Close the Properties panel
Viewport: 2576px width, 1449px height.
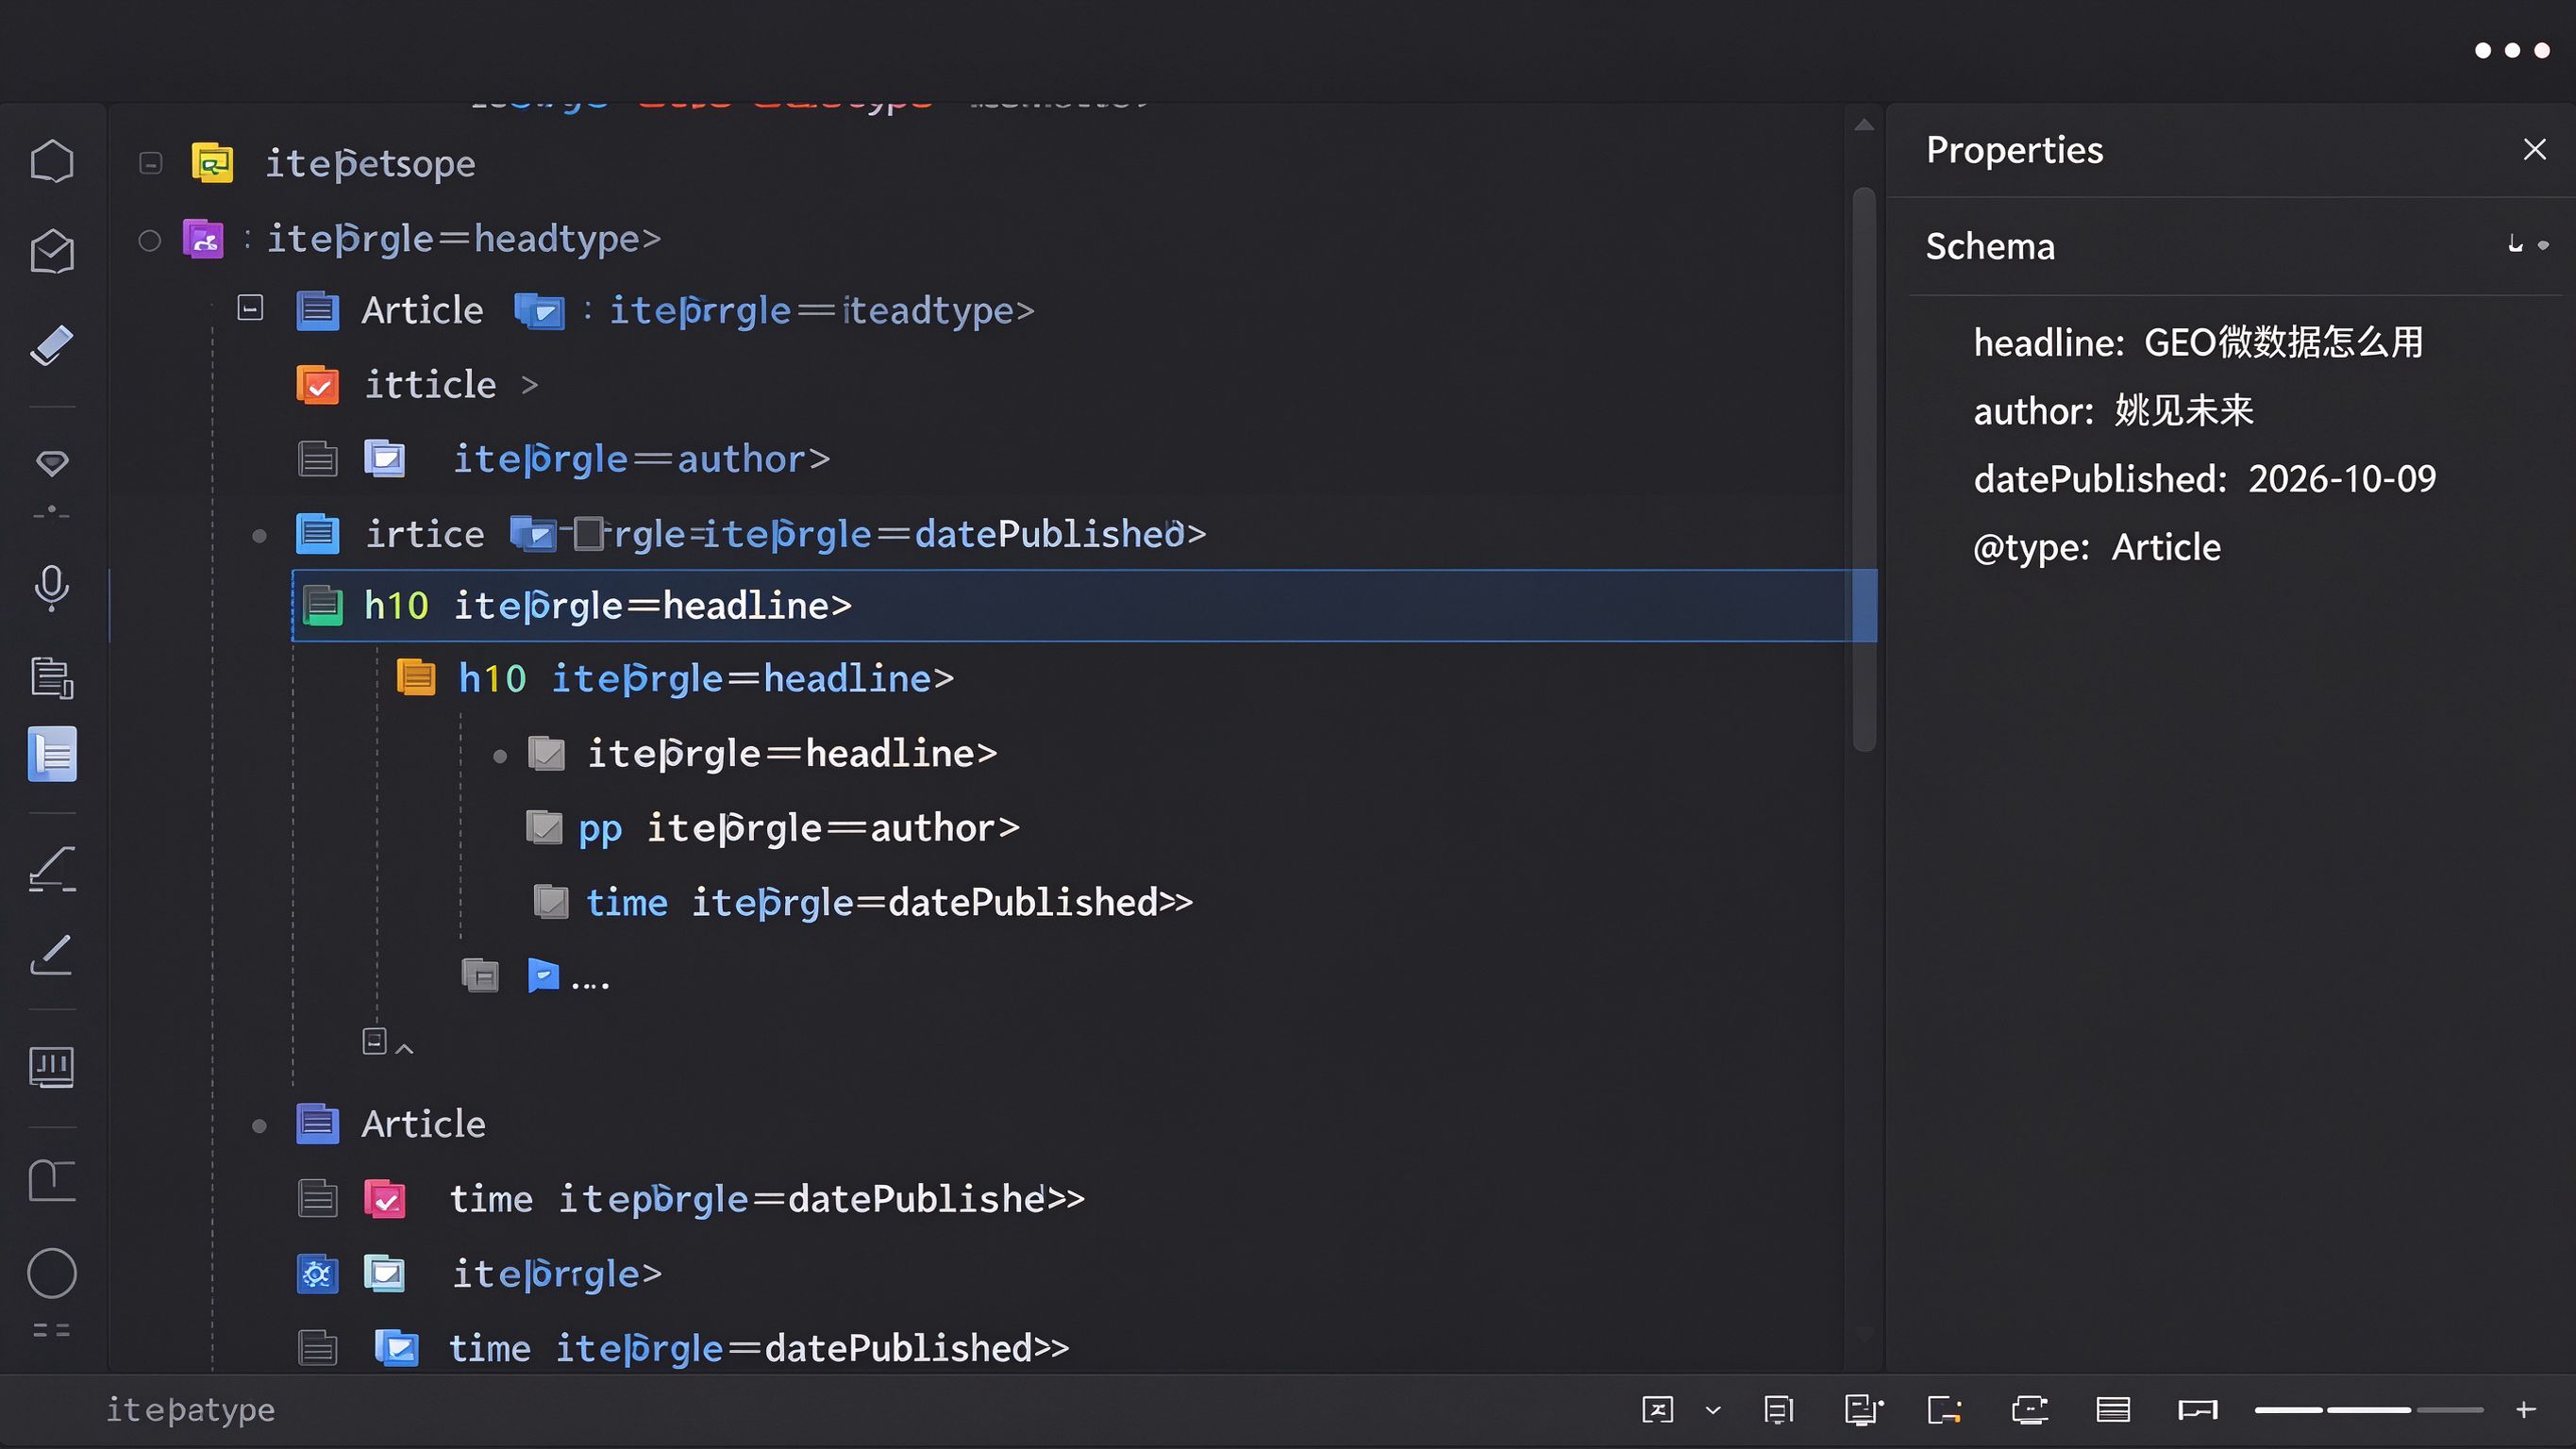[2534, 150]
